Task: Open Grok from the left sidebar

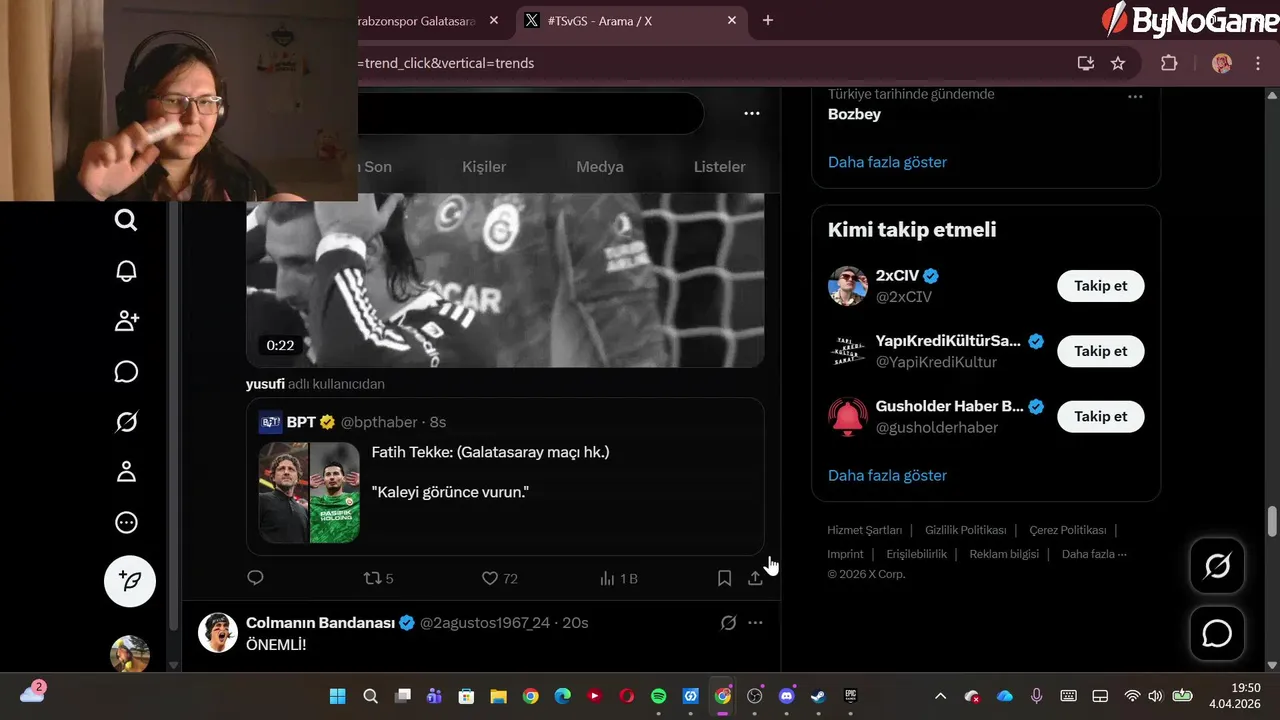Action: (126, 422)
